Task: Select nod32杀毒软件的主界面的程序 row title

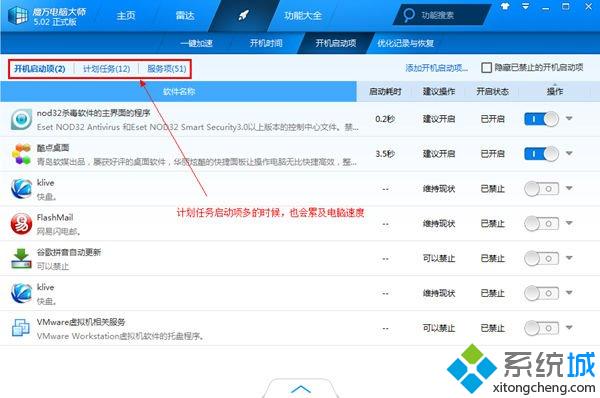Action: (x=93, y=113)
